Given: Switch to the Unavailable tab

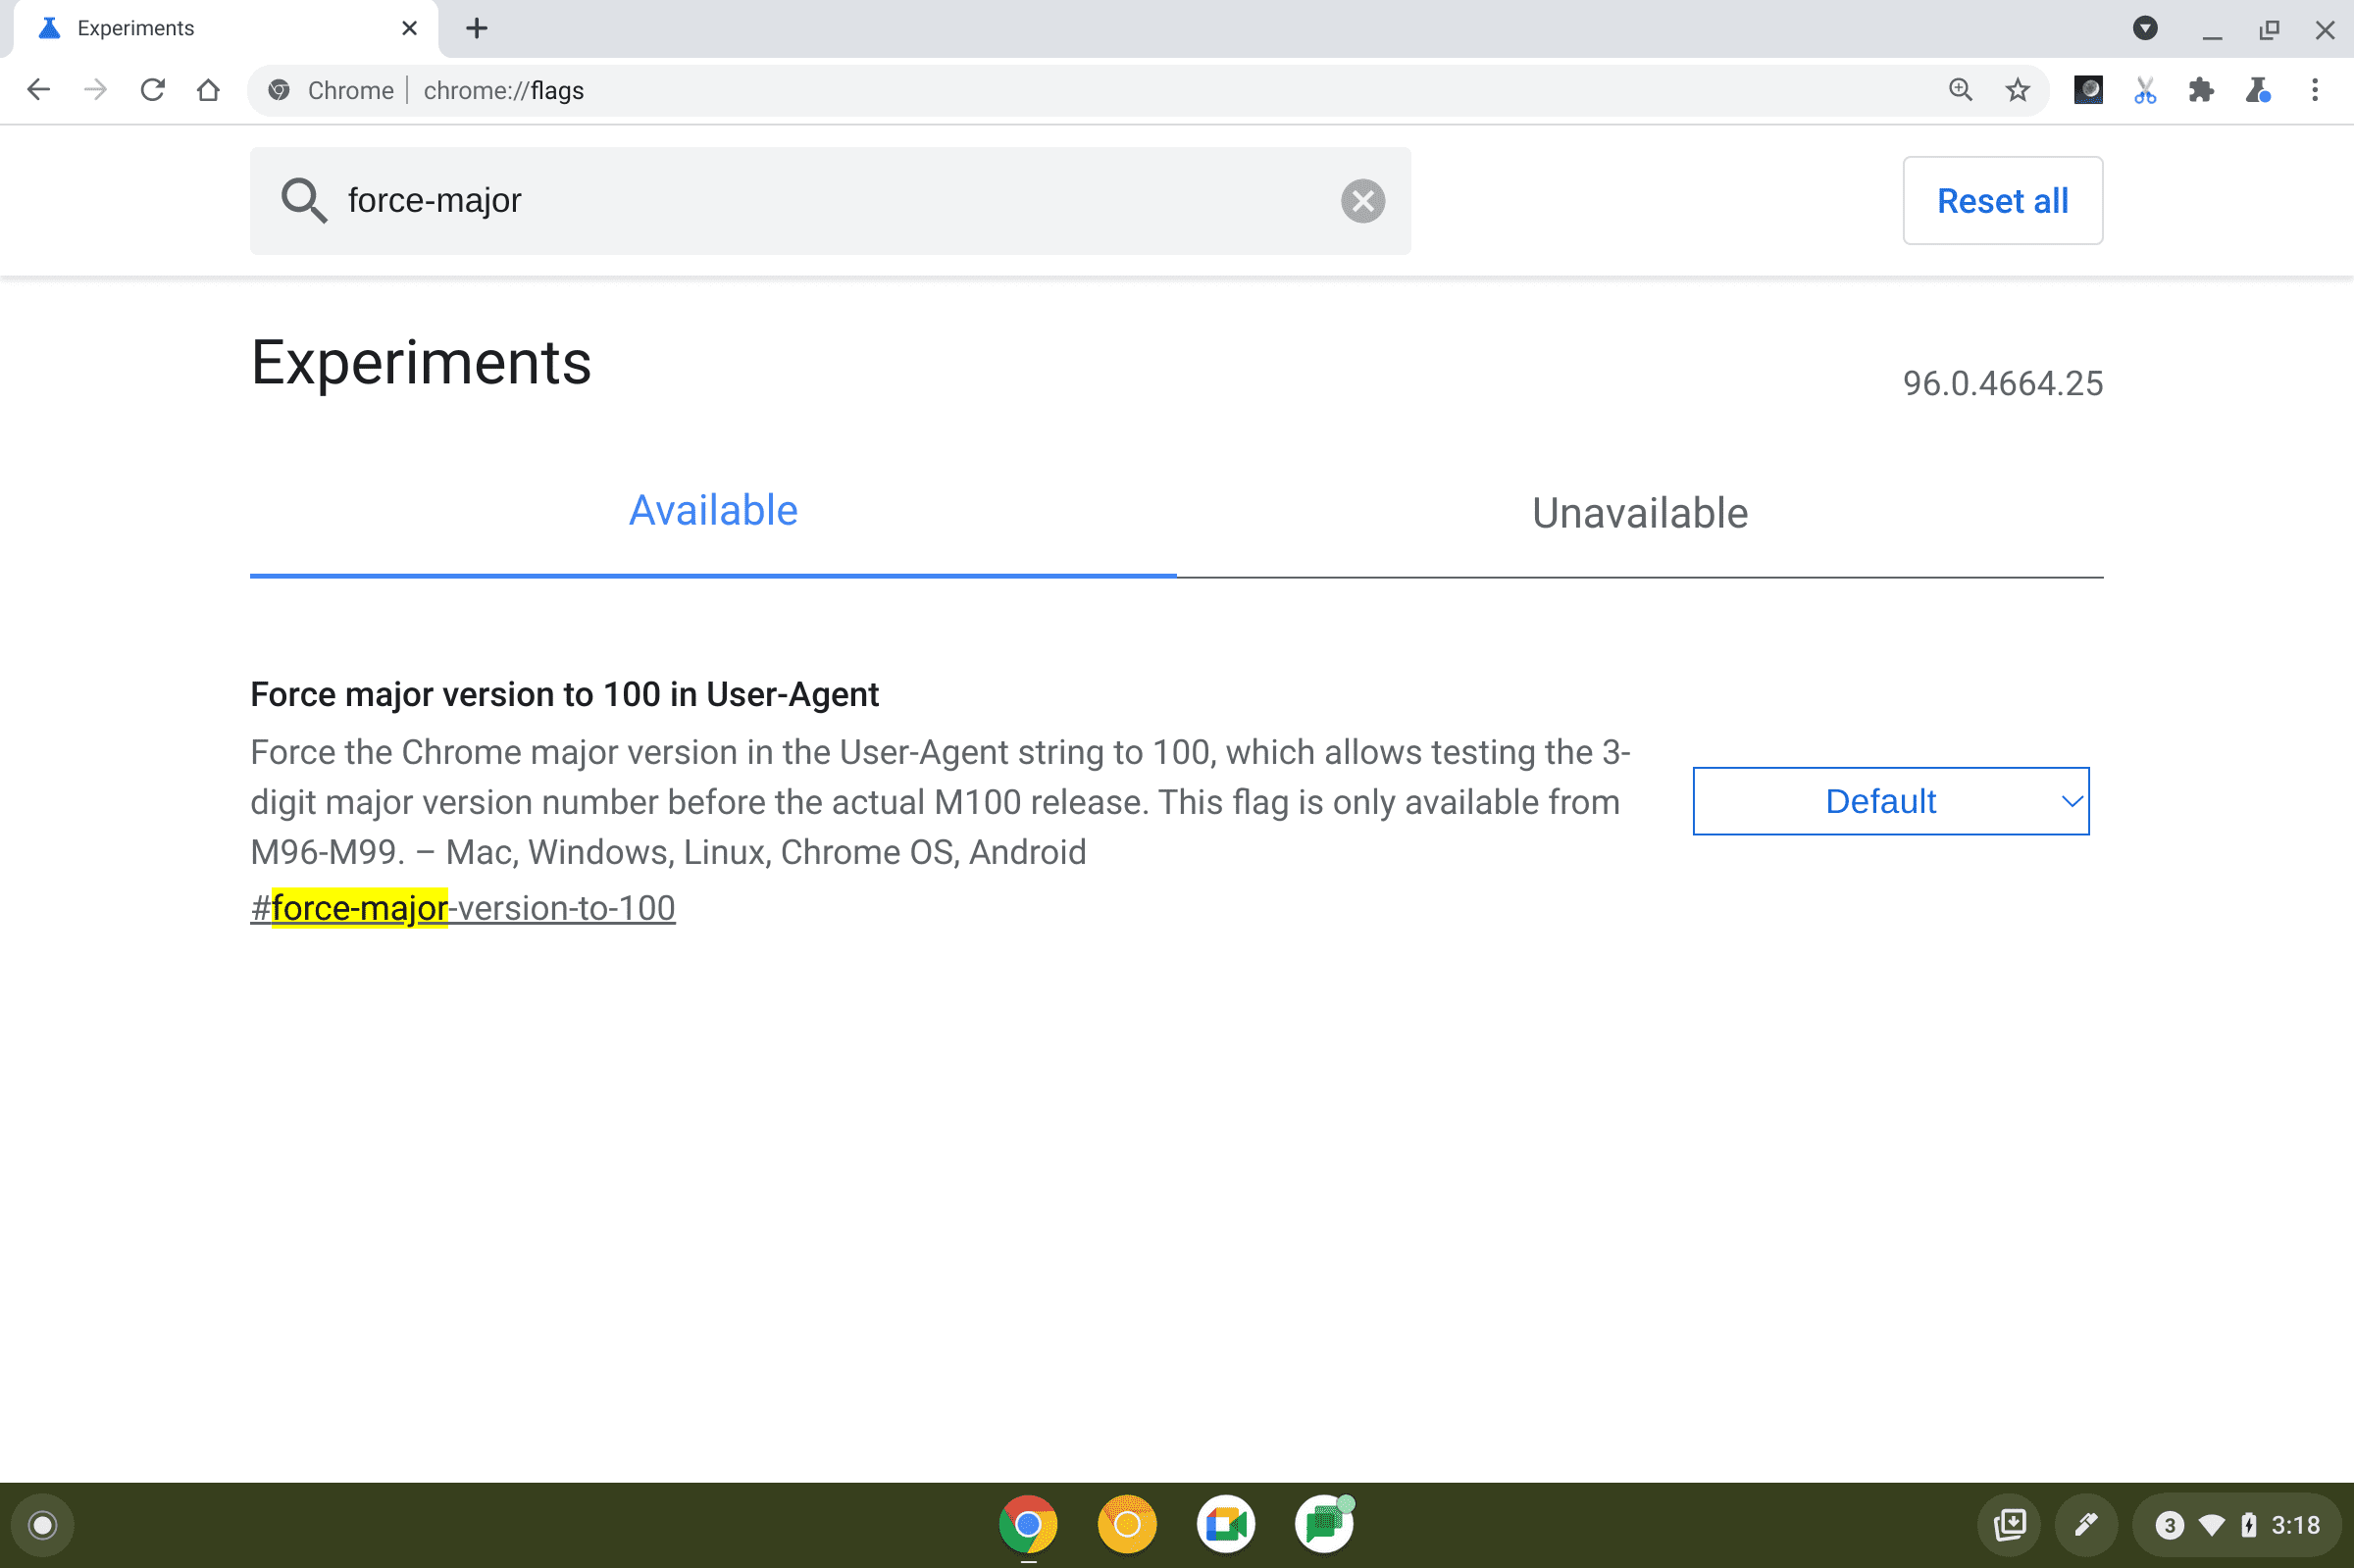Looking at the screenshot, I should 1636,513.
